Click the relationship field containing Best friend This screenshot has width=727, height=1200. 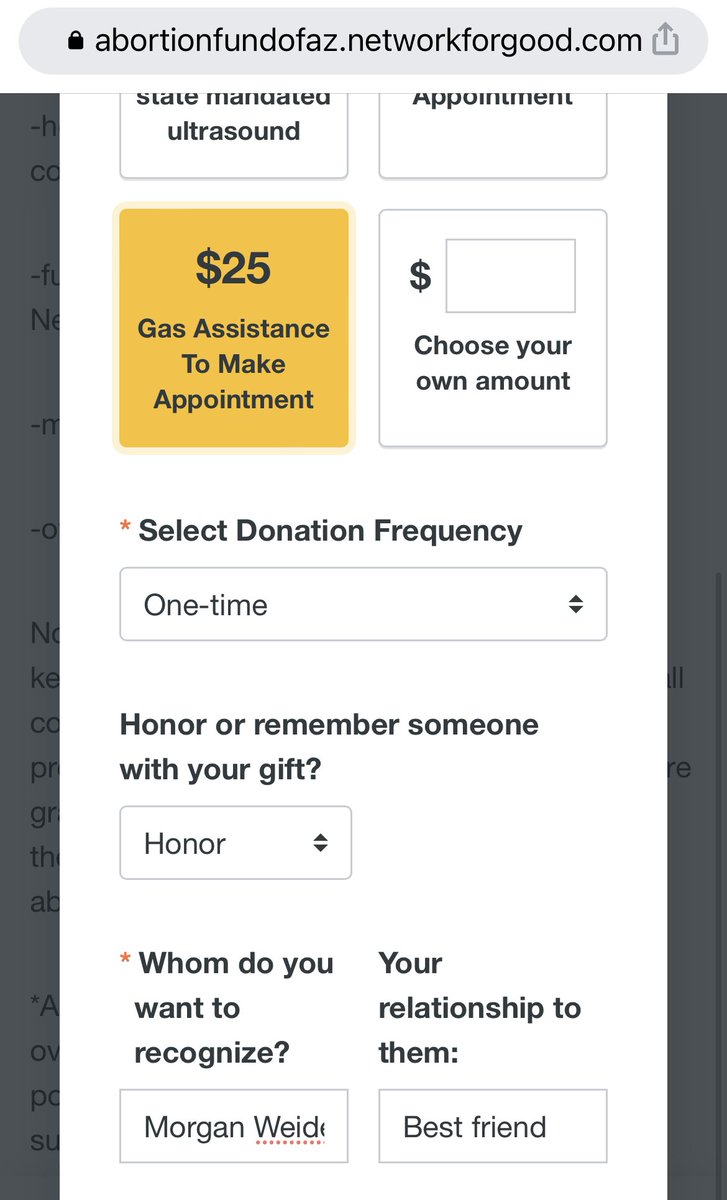[493, 1126]
